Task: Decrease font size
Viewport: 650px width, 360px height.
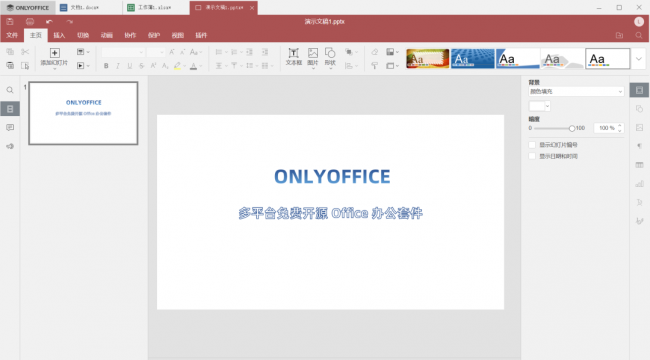Action: [182, 52]
